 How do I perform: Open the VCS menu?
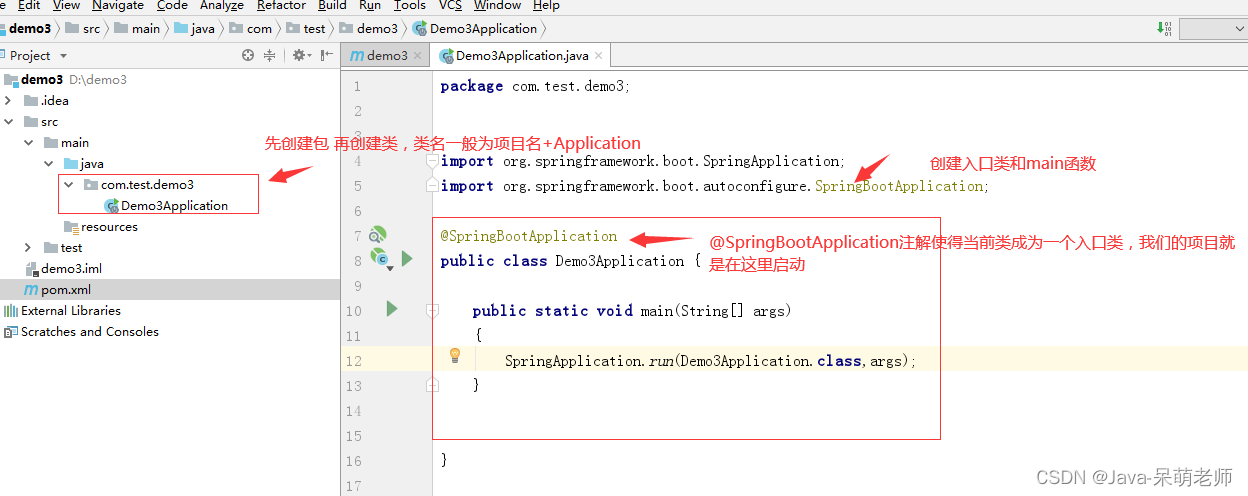click(450, 5)
